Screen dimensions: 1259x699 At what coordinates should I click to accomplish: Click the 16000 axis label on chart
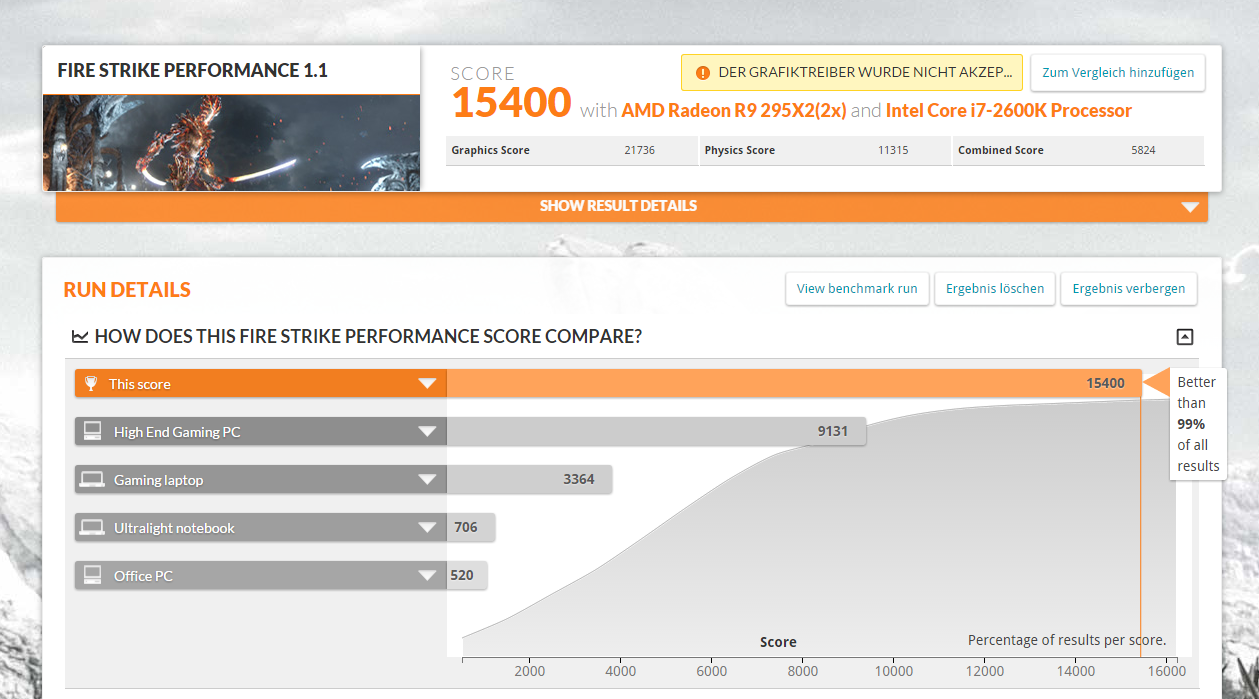pyautogui.click(x=1167, y=672)
